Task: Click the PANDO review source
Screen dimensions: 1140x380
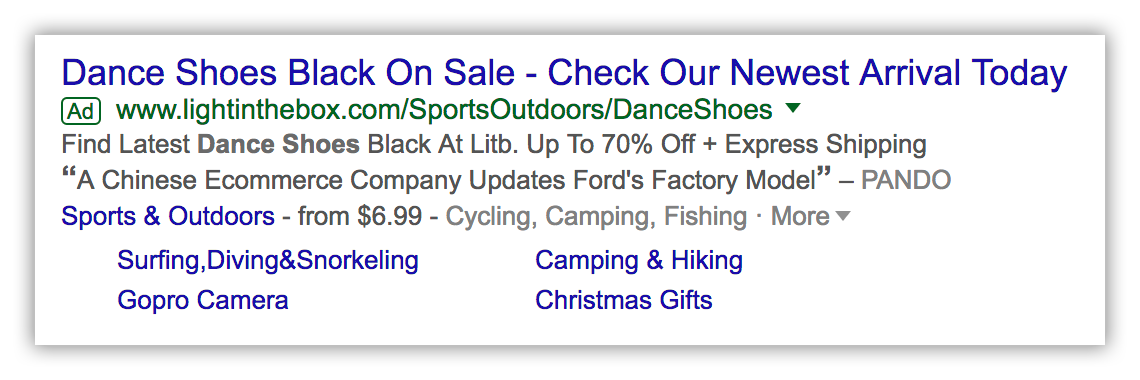Action: [906, 180]
